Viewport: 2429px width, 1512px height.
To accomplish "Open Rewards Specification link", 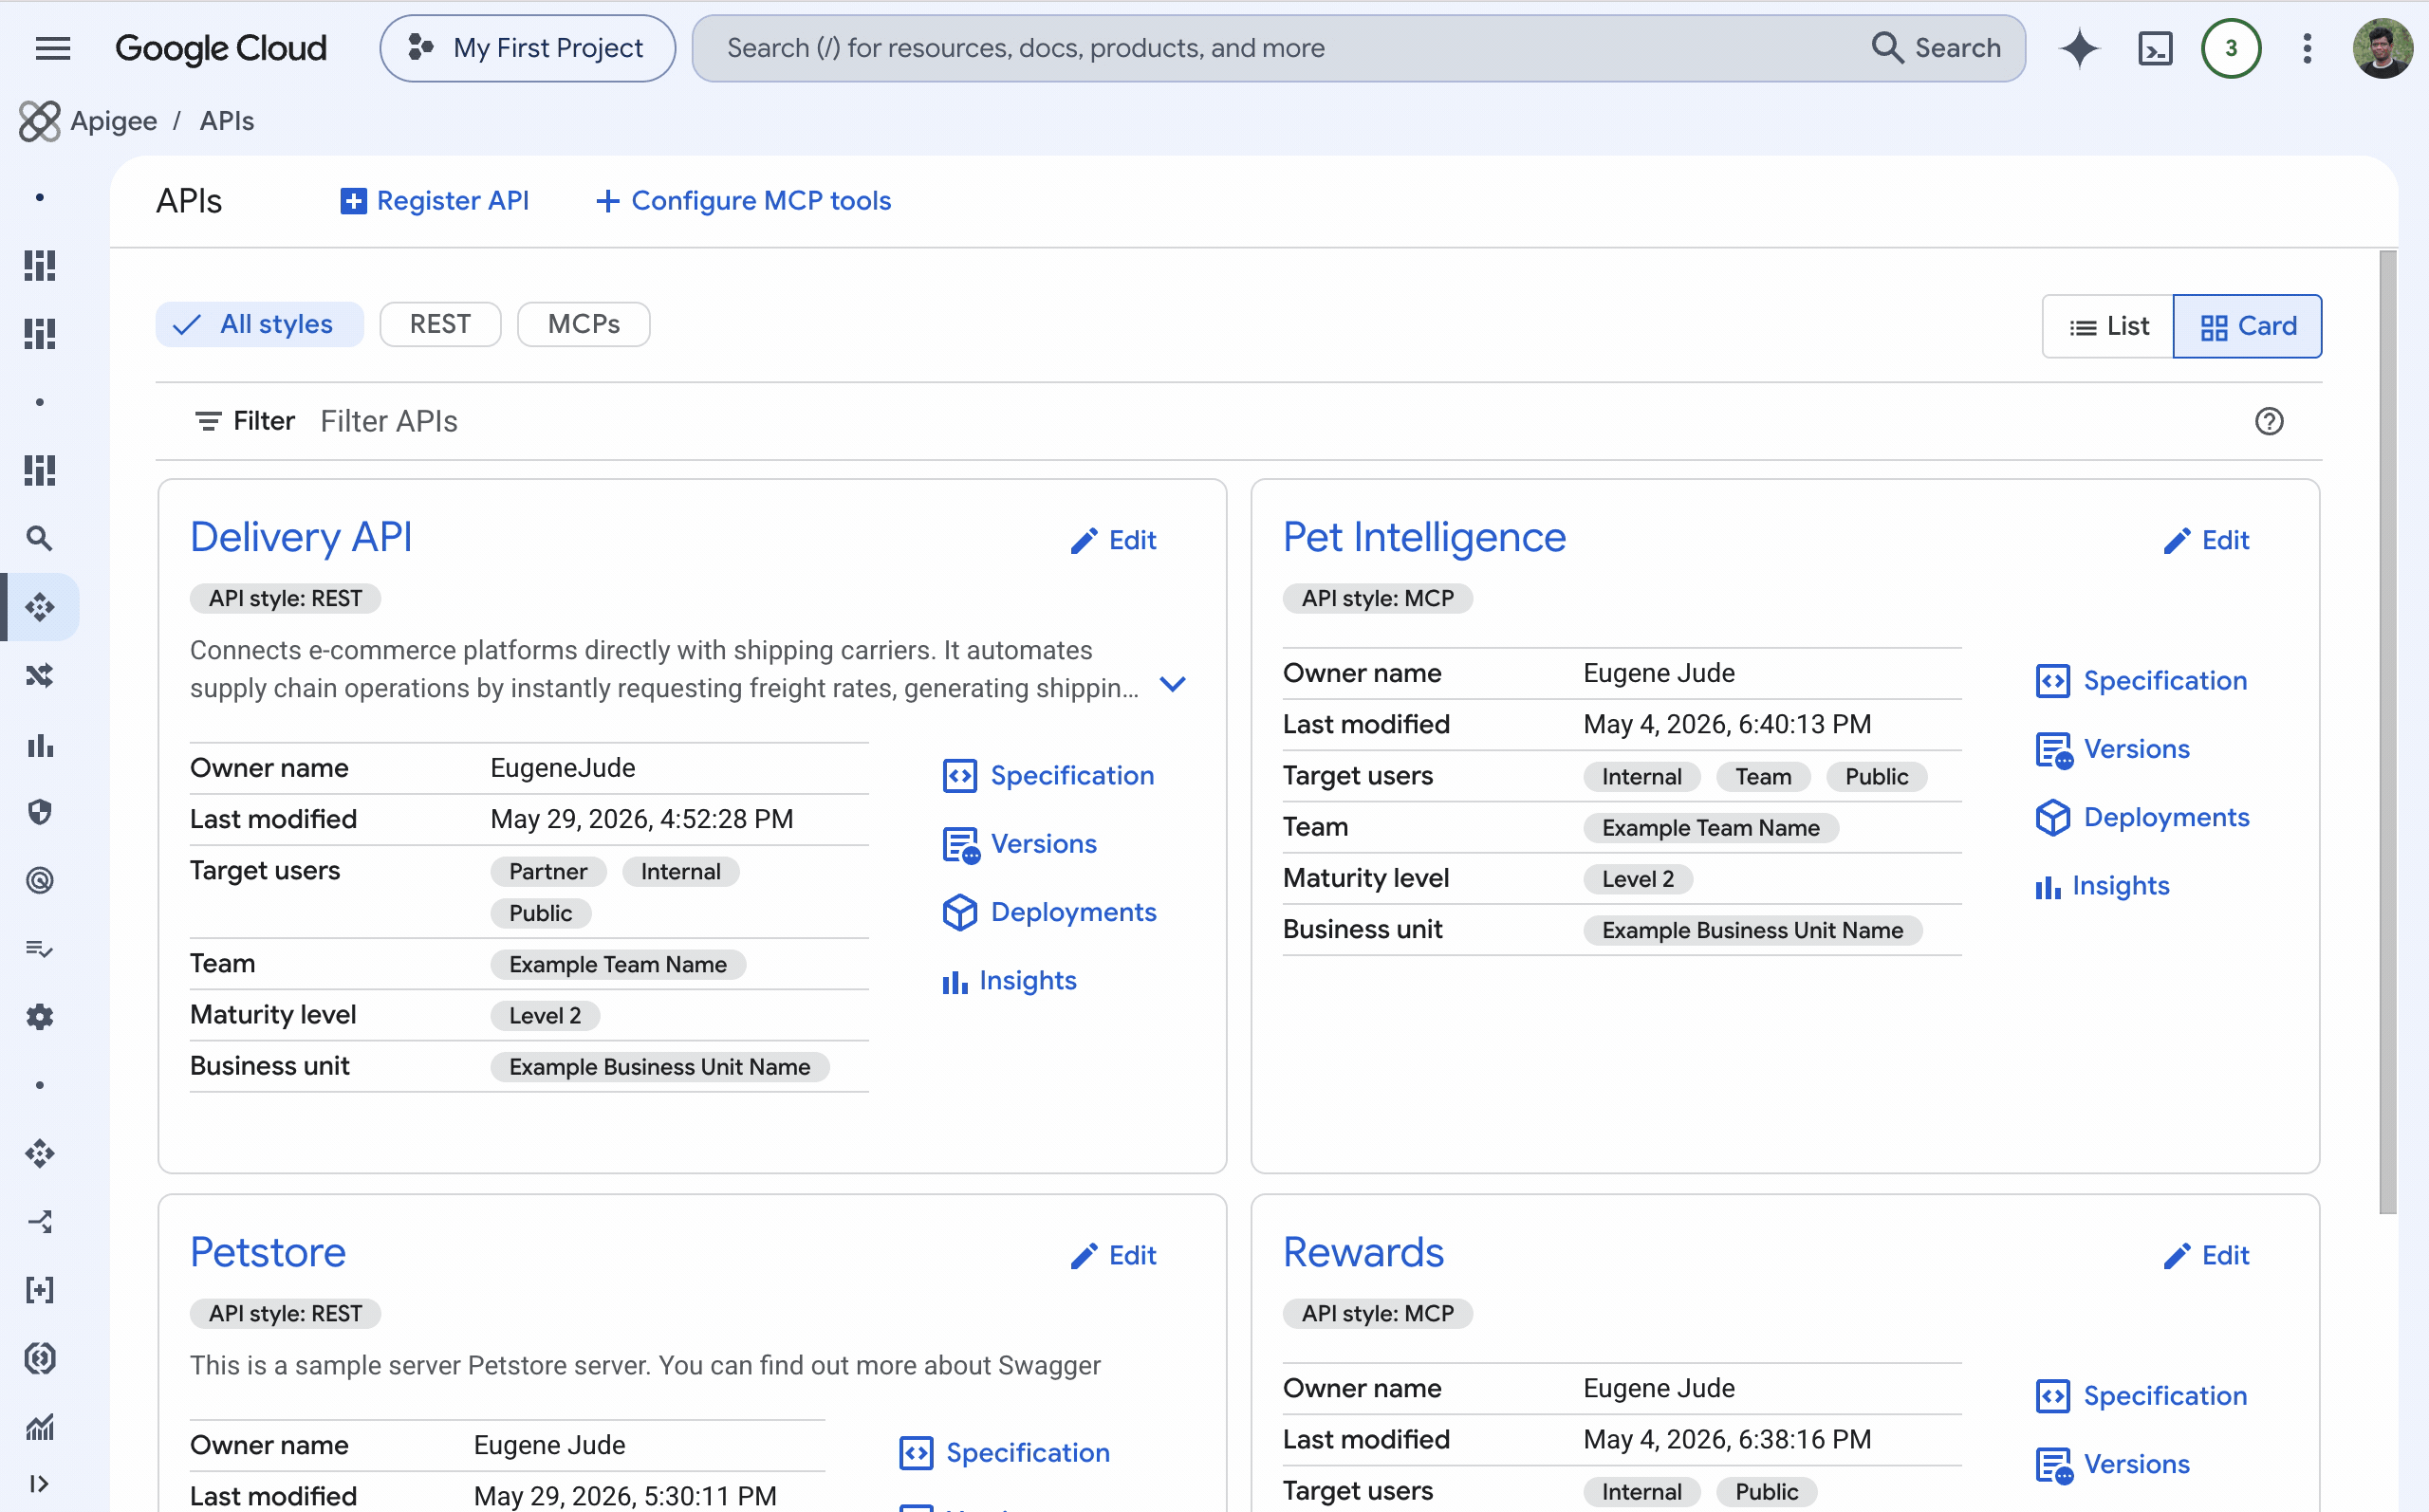I will 2141,1396.
